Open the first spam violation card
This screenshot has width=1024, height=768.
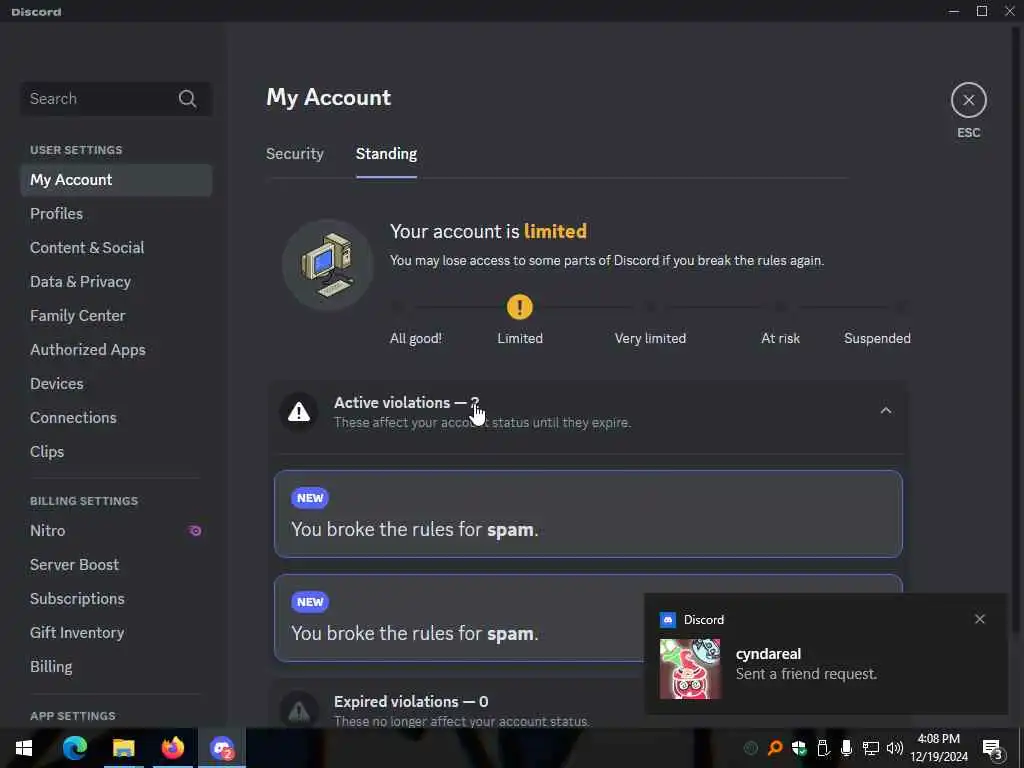coord(588,514)
